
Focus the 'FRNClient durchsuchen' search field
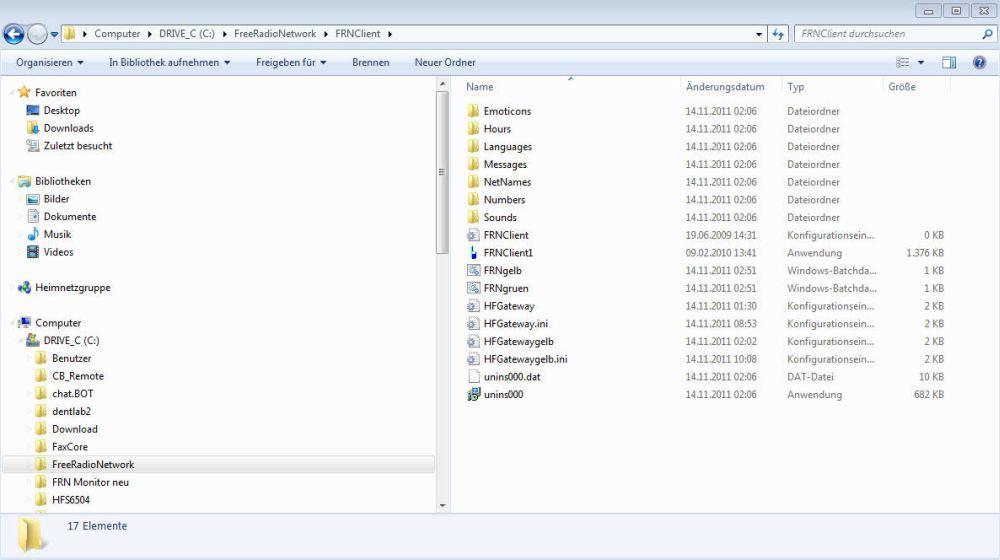(886, 34)
